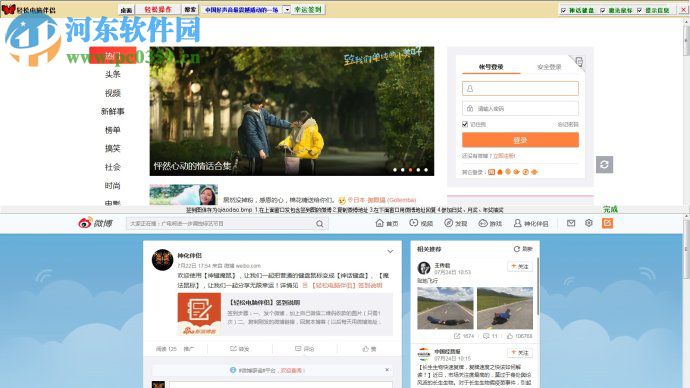
Task: Click the Weibo logo in the lower pane
Action: (x=95, y=223)
